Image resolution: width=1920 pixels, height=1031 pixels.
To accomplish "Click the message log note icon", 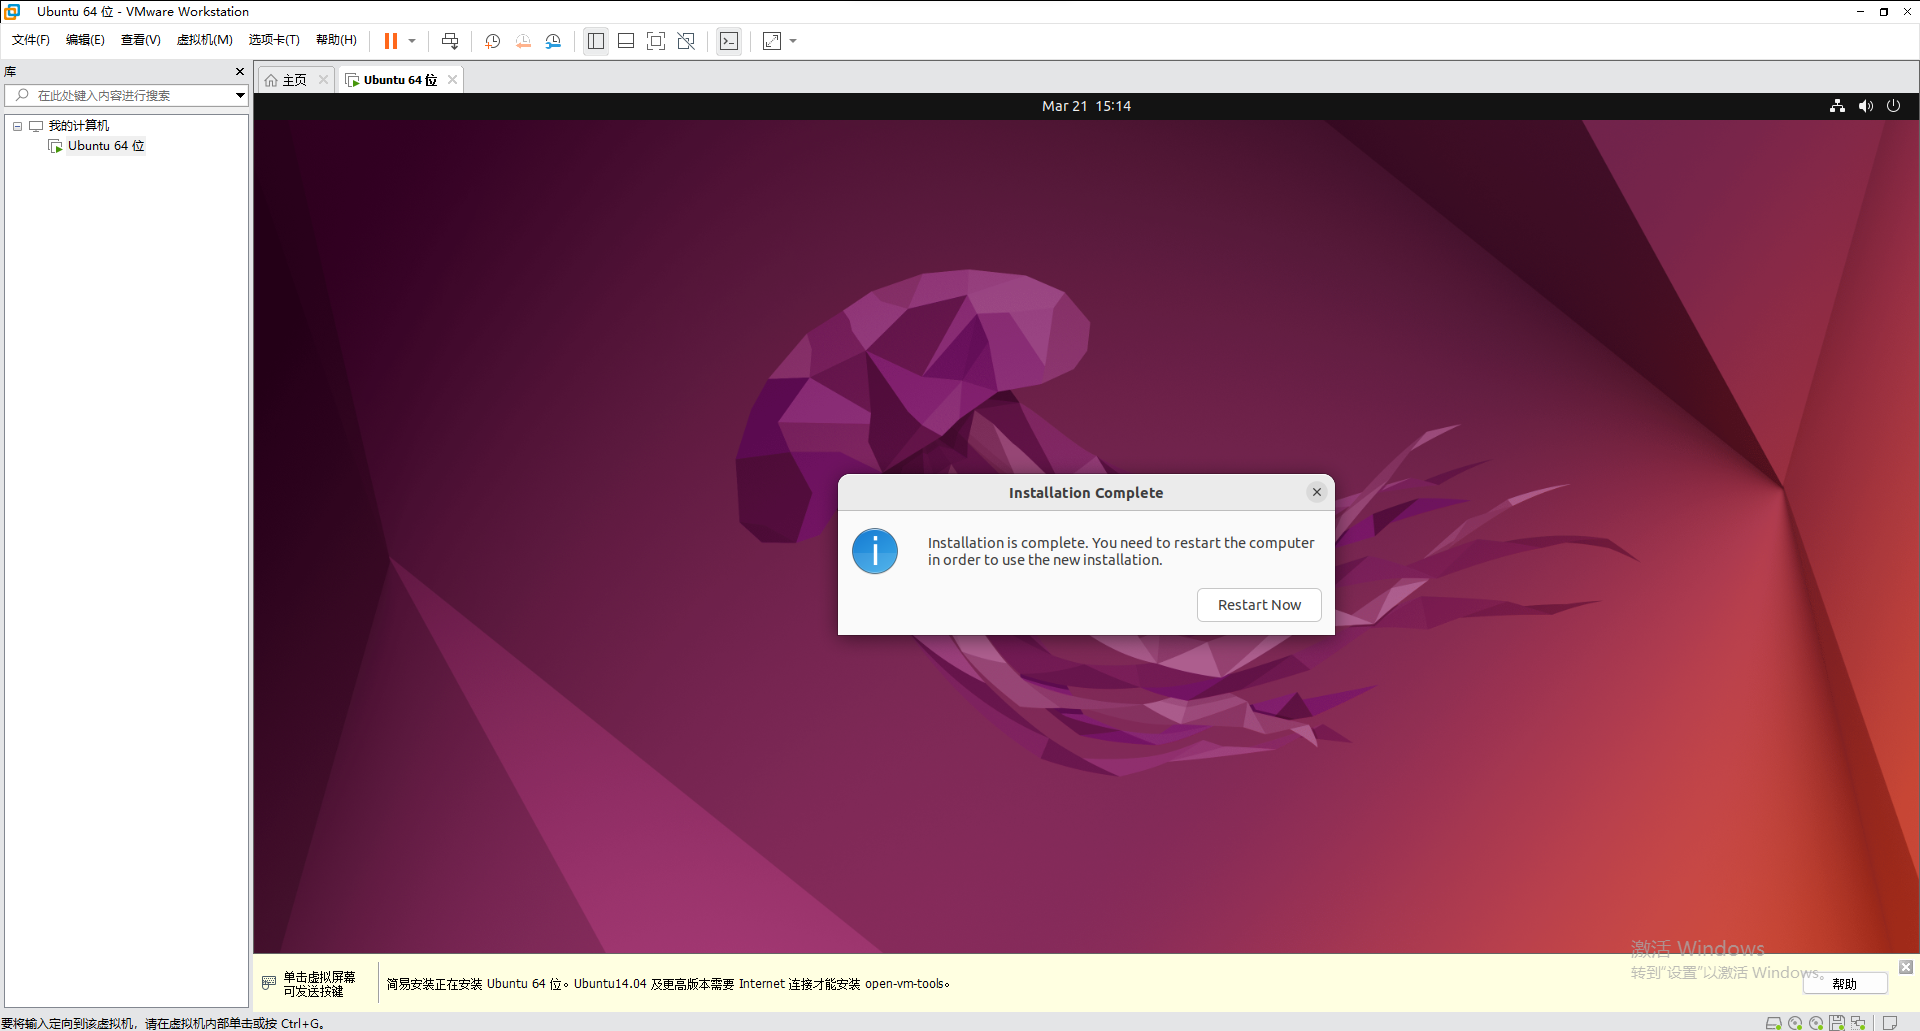I will [1890, 1023].
